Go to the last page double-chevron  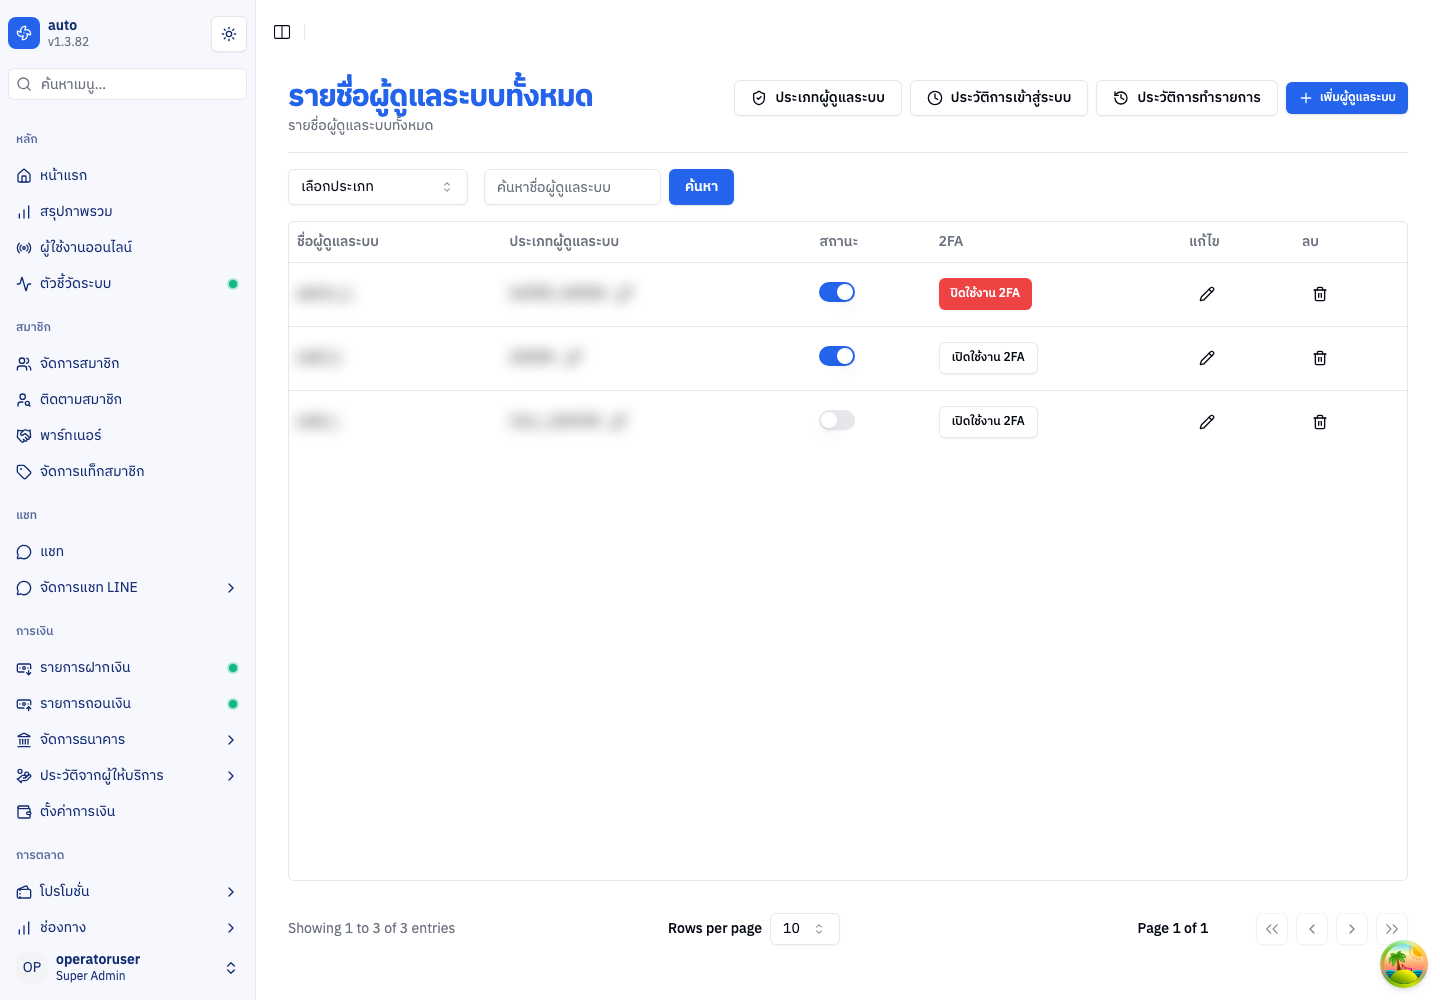coord(1392,929)
